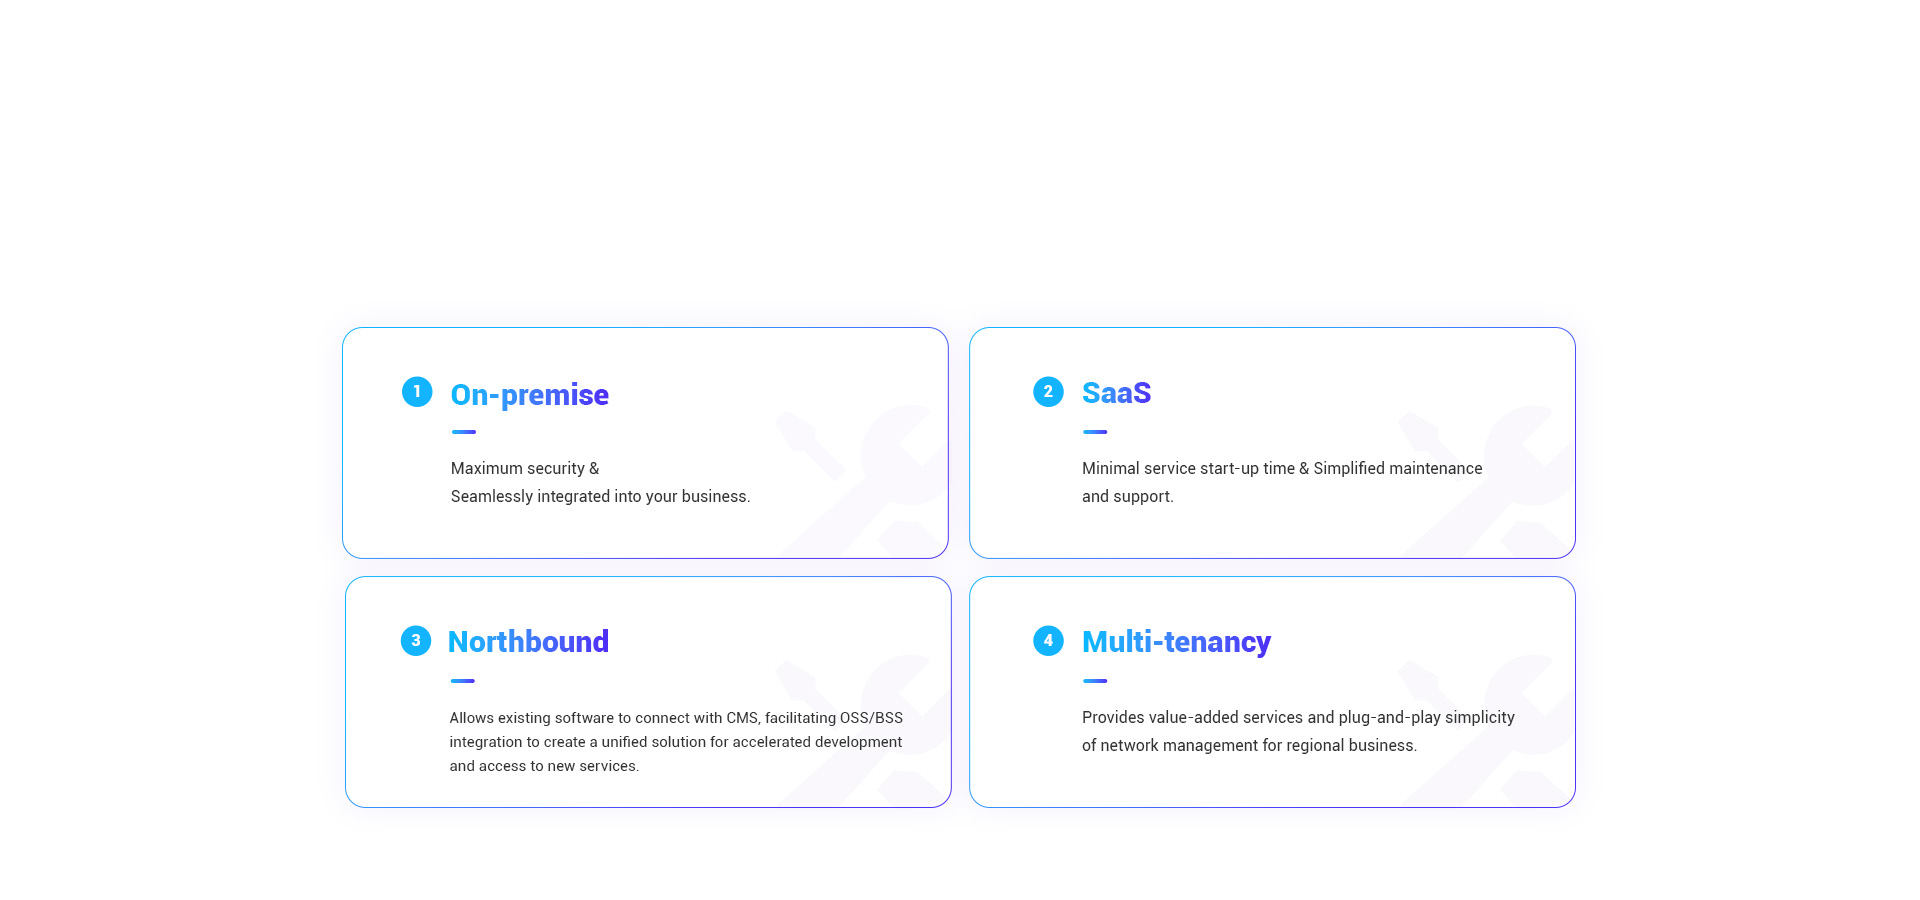Click wrench watermark icon in On-premise card
Viewport: 1920px width, 900px height.
tap(862, 482)
